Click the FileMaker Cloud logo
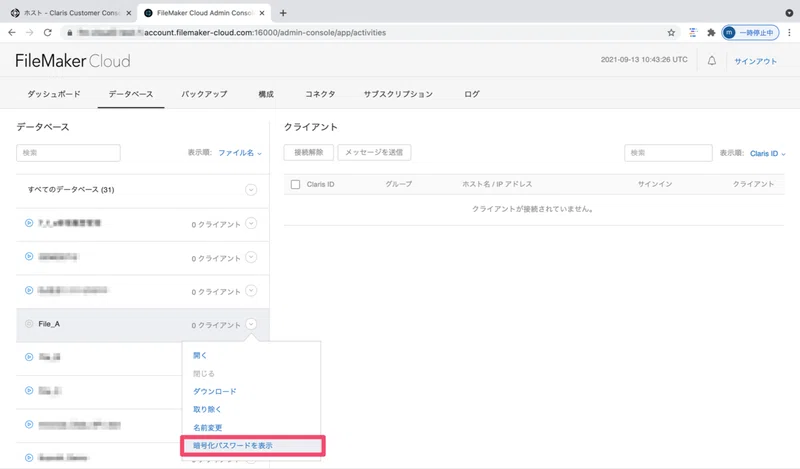The height and width of the screenshot is (469, 800). click(x=72, y=61)
